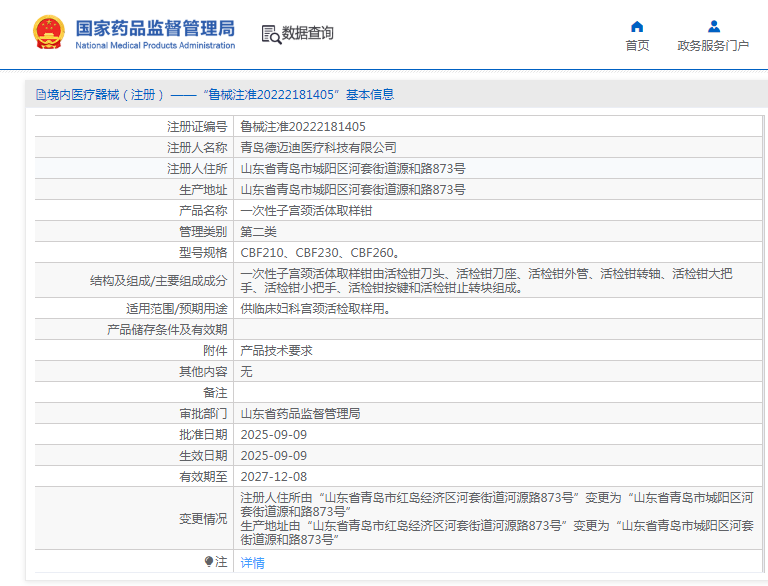768x586 pixels.
Task: Click the panel header 基本信息 title
Action: [370, 95]
